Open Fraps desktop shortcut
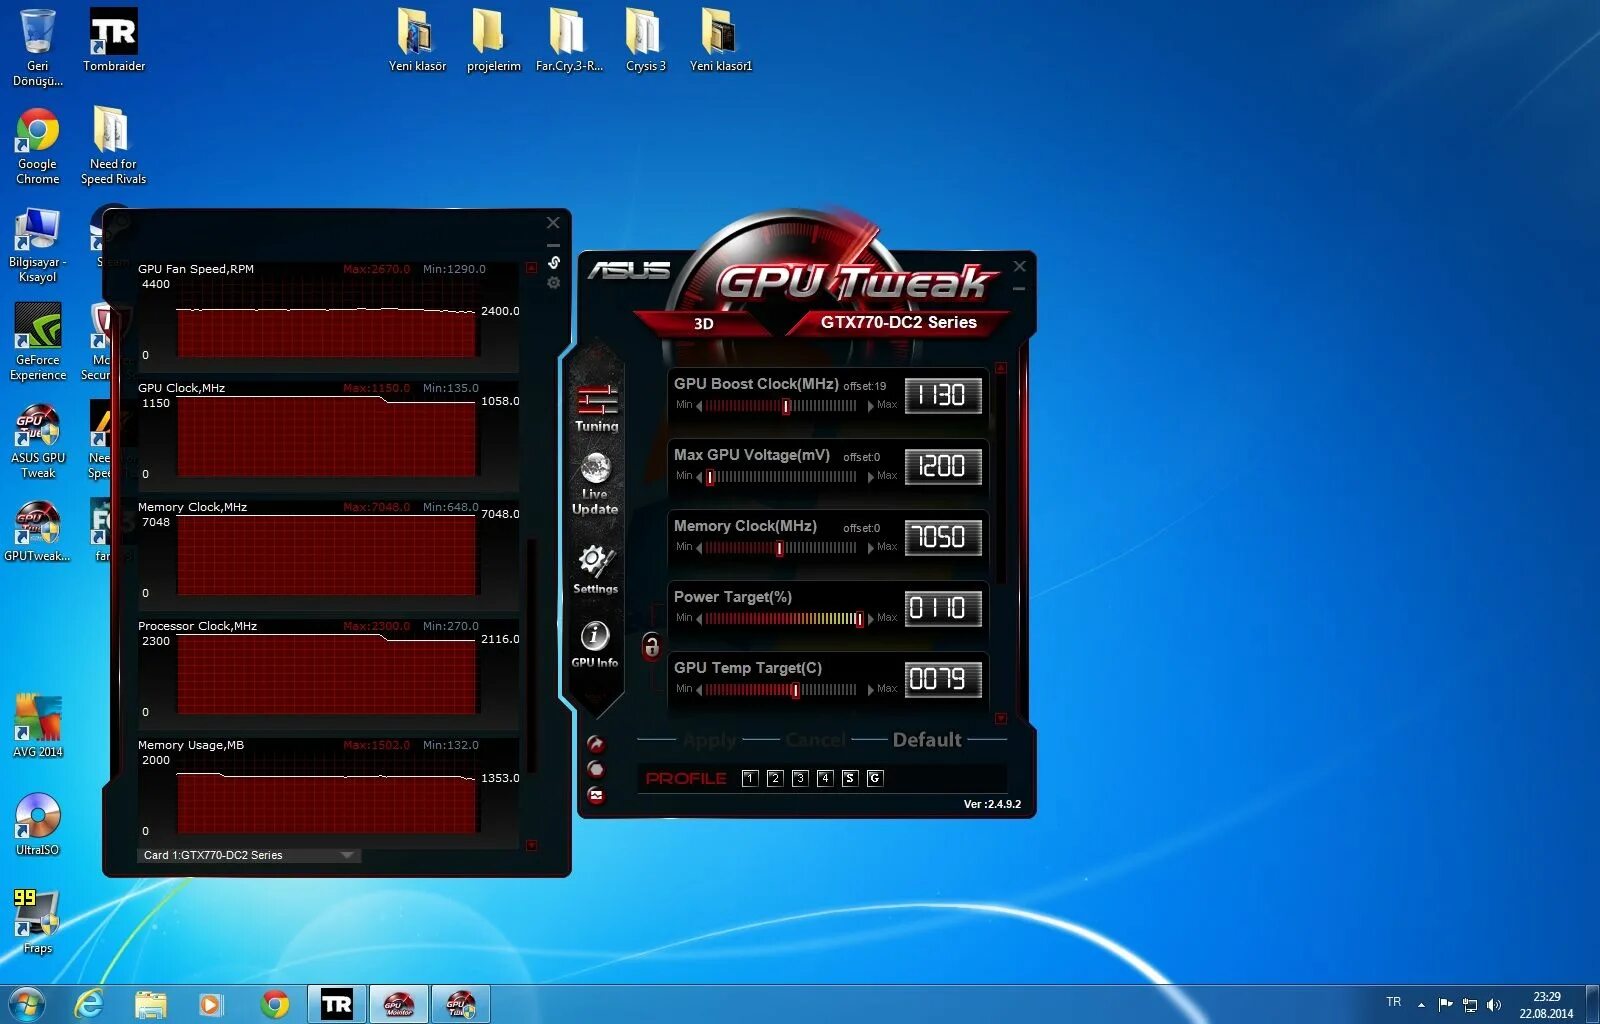Image resolution: width=1600 pixels, height=1024 pixels. pyautogui.click(x=37, y=922)
